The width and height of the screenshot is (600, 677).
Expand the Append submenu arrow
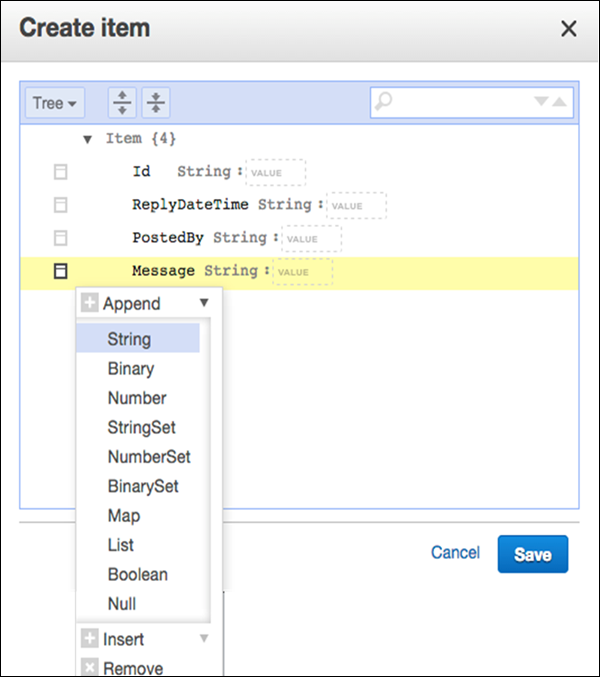click(x=204, y=303)
